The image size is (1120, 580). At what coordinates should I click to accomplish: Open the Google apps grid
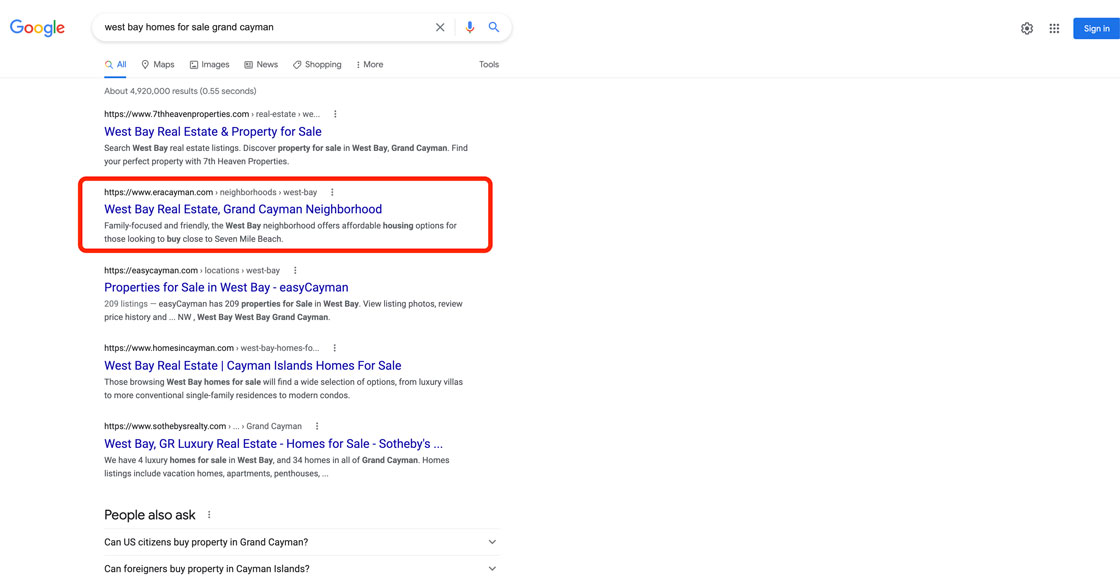click(1054, 29)
